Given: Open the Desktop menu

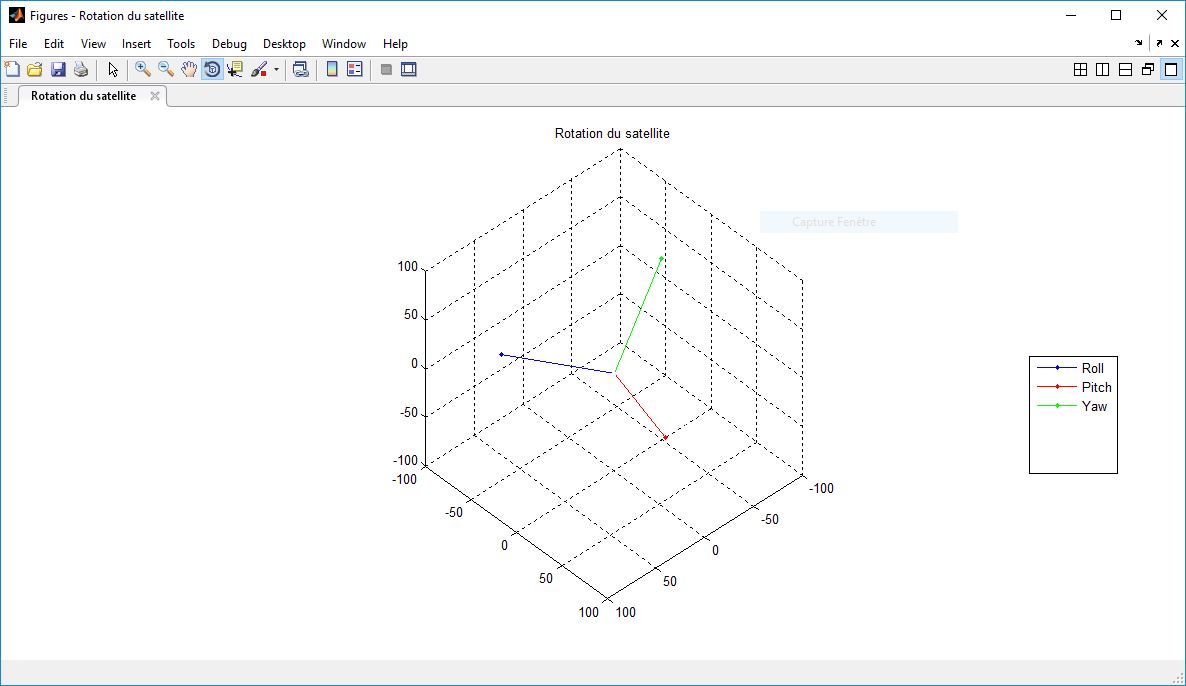Looking at the screenshot, I should [284, 44].
